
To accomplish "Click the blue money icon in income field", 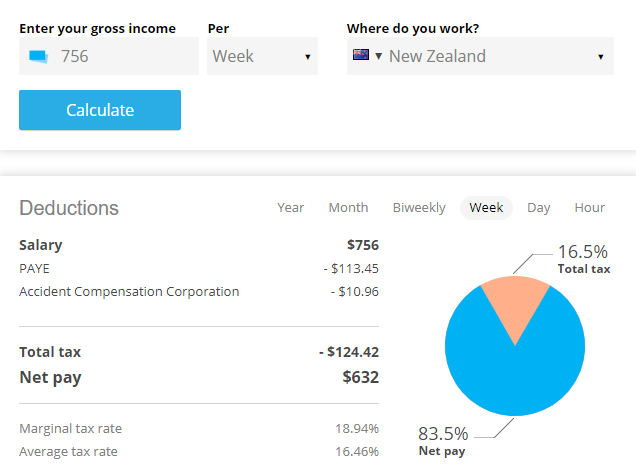I will (x=39, y=56).
